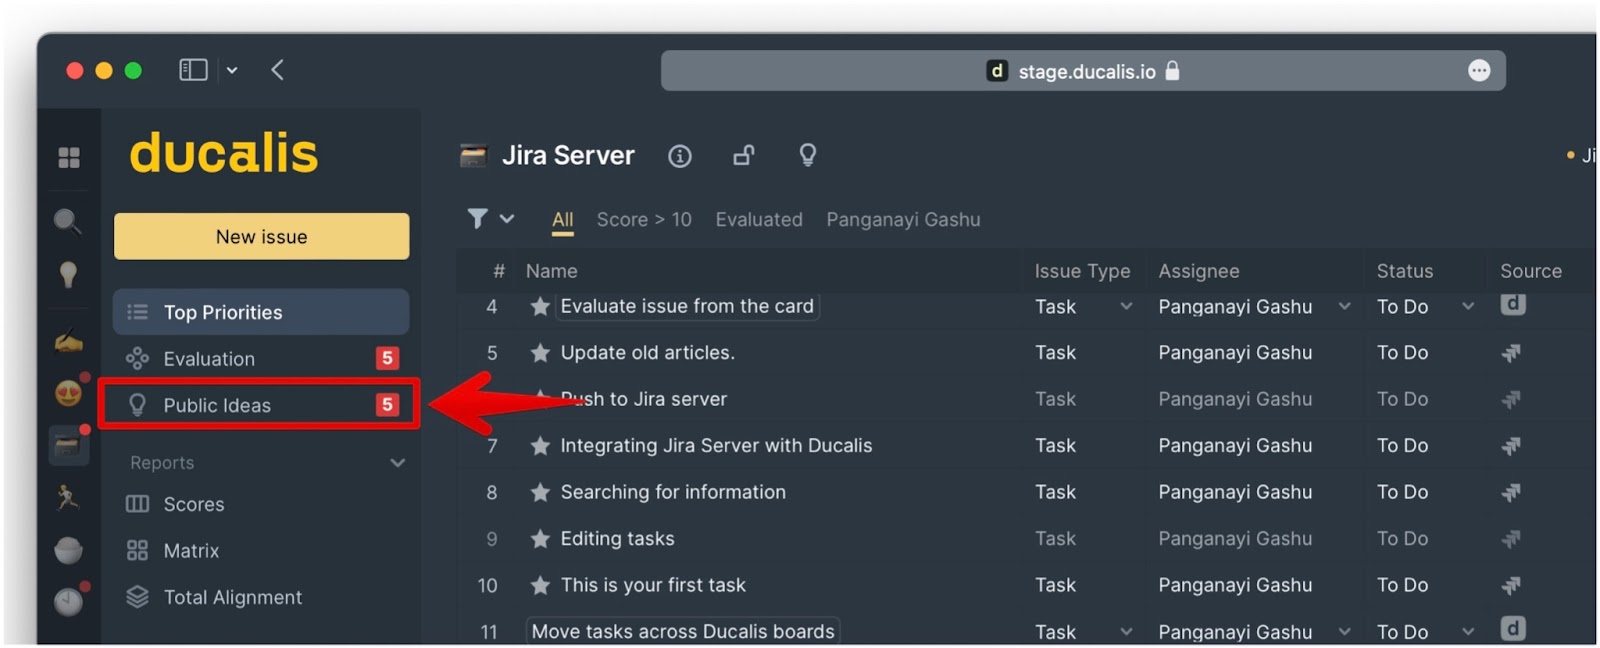Sort by the Issue Type column header
Screen dimensions: 1600x648
pyautogui.click(x=1082, y=271)
